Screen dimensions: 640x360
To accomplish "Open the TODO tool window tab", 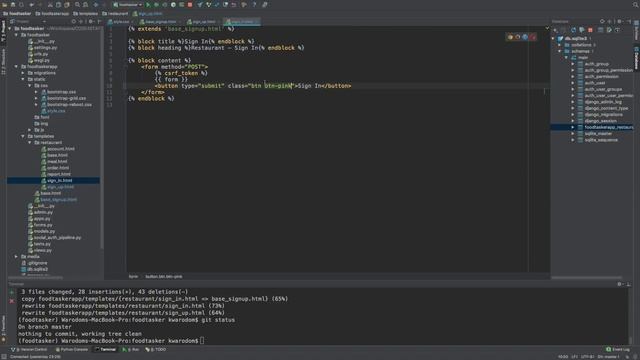I will pyautogui.click(x=156, y=350).
